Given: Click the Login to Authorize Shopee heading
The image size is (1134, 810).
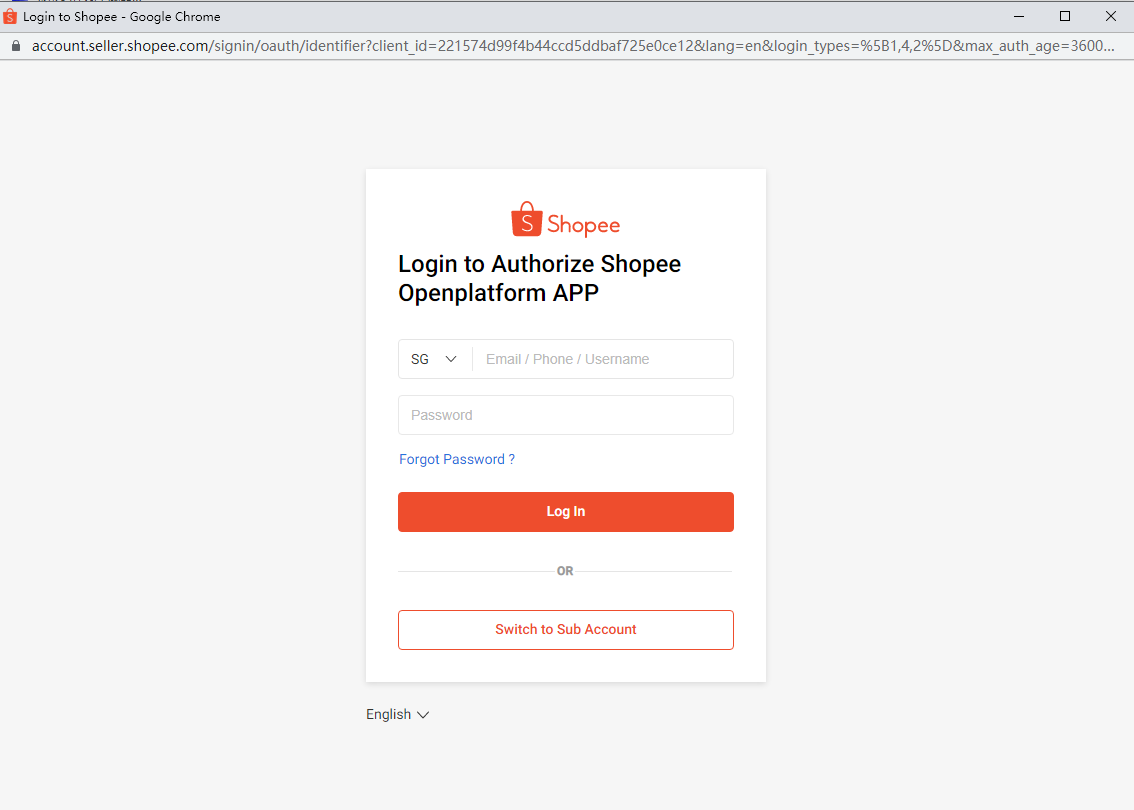Looking at the screenshot, I should (x=540, y=278).
